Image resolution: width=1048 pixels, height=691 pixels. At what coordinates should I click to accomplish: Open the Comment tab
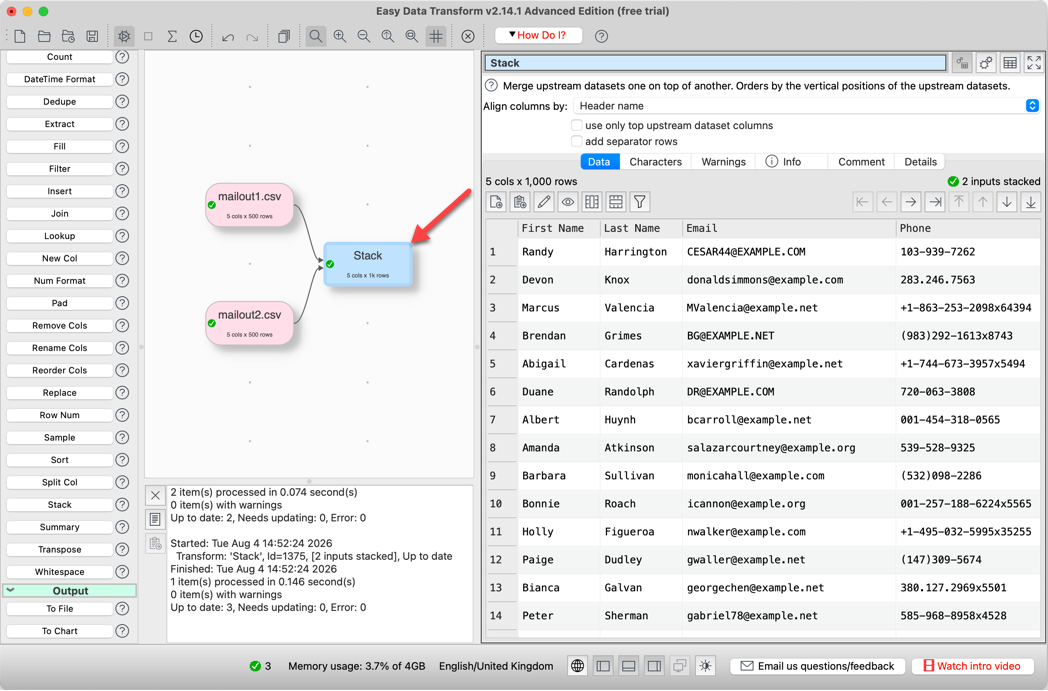(x=861, y=162)
